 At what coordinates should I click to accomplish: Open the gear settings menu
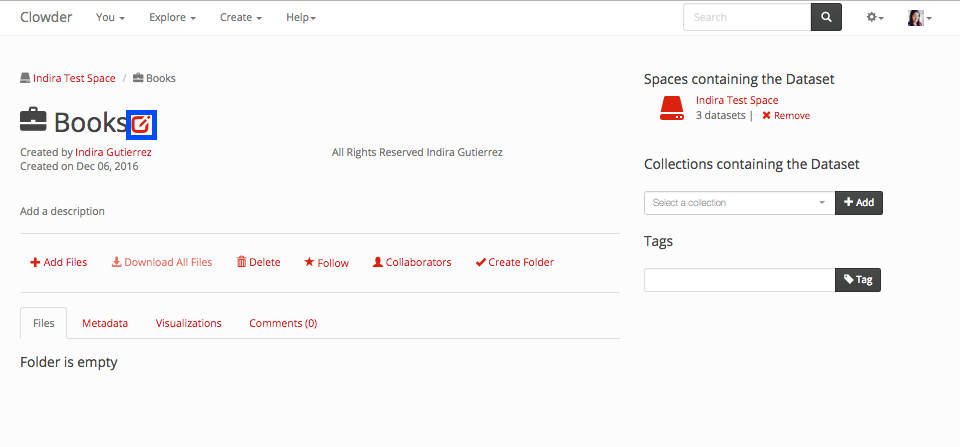coord(875,18)
